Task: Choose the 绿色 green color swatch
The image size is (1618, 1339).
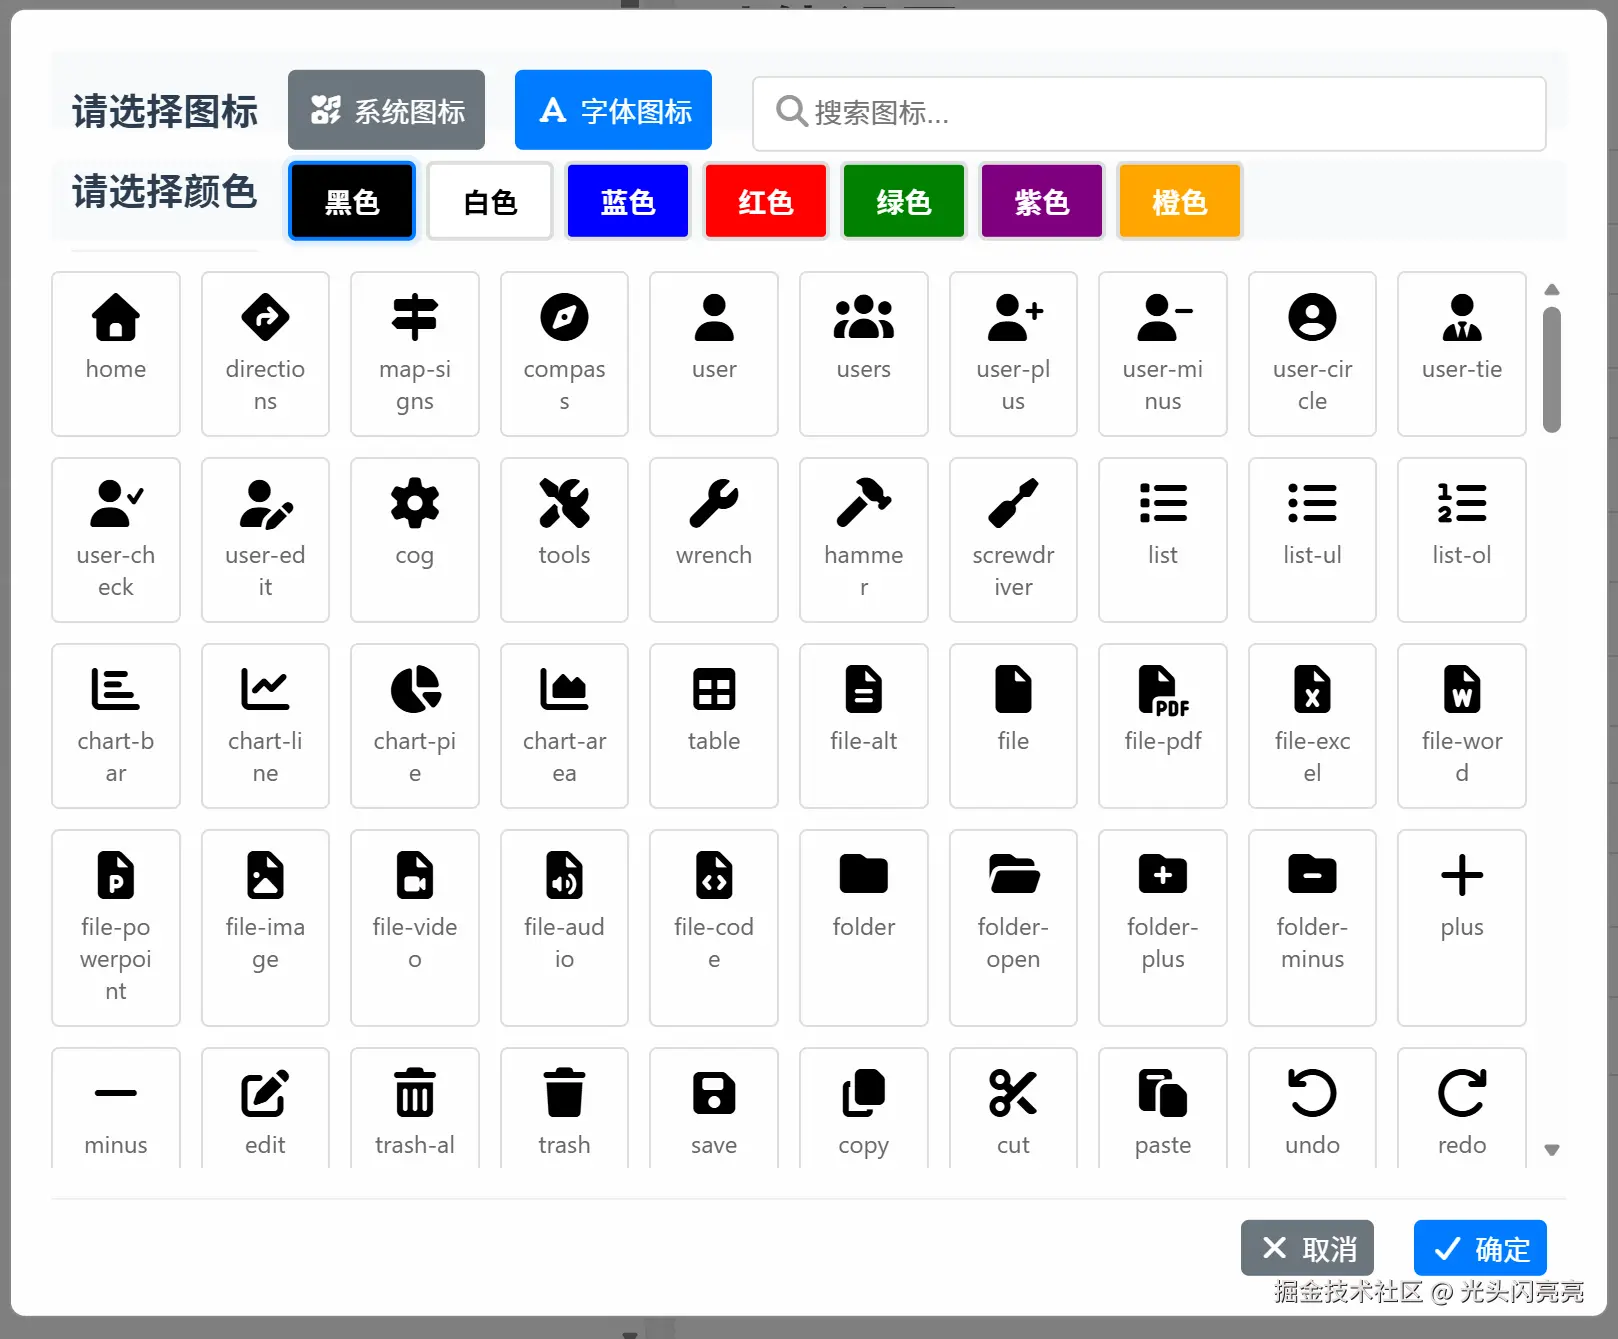Action: (904, 201)
